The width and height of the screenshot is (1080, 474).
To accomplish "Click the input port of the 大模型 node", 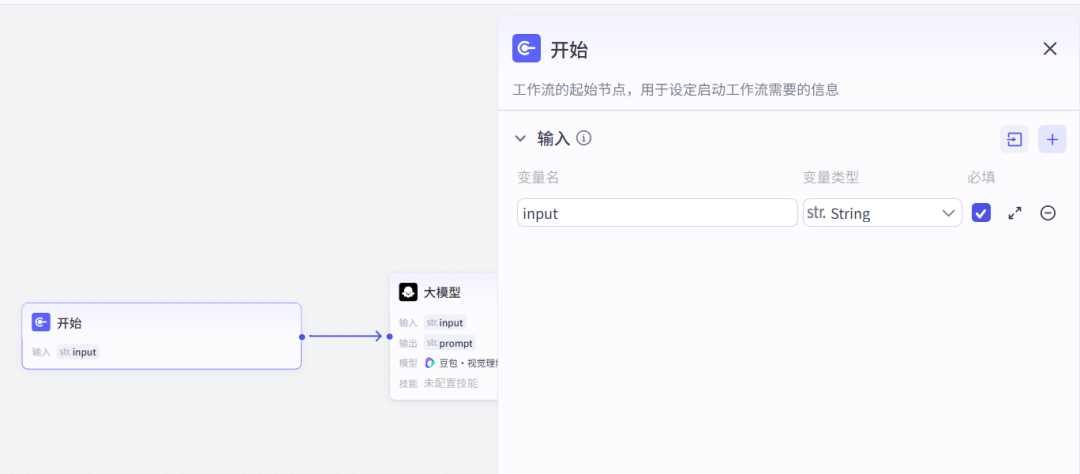I will [x=389, y=336].
